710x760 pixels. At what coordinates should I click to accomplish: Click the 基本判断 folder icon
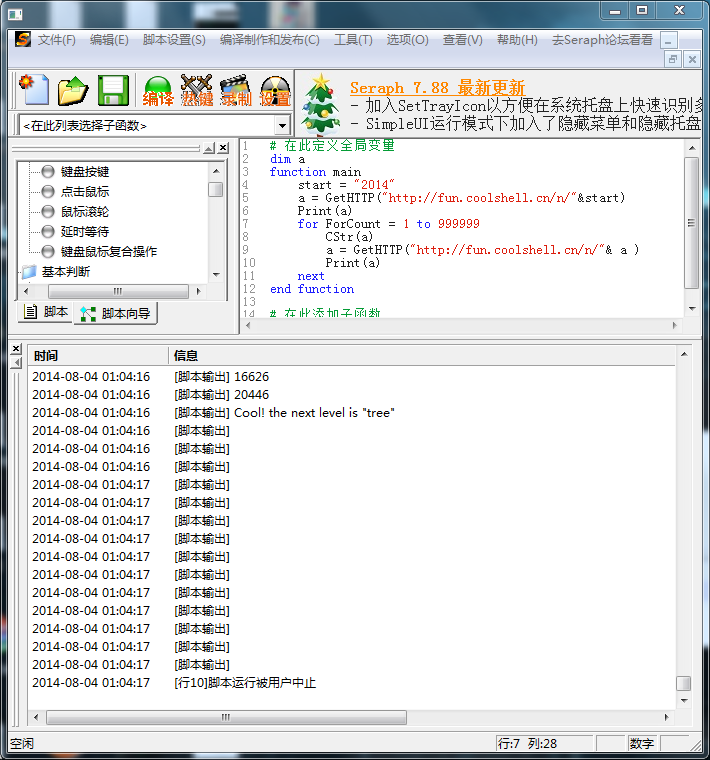click(29, 272)
